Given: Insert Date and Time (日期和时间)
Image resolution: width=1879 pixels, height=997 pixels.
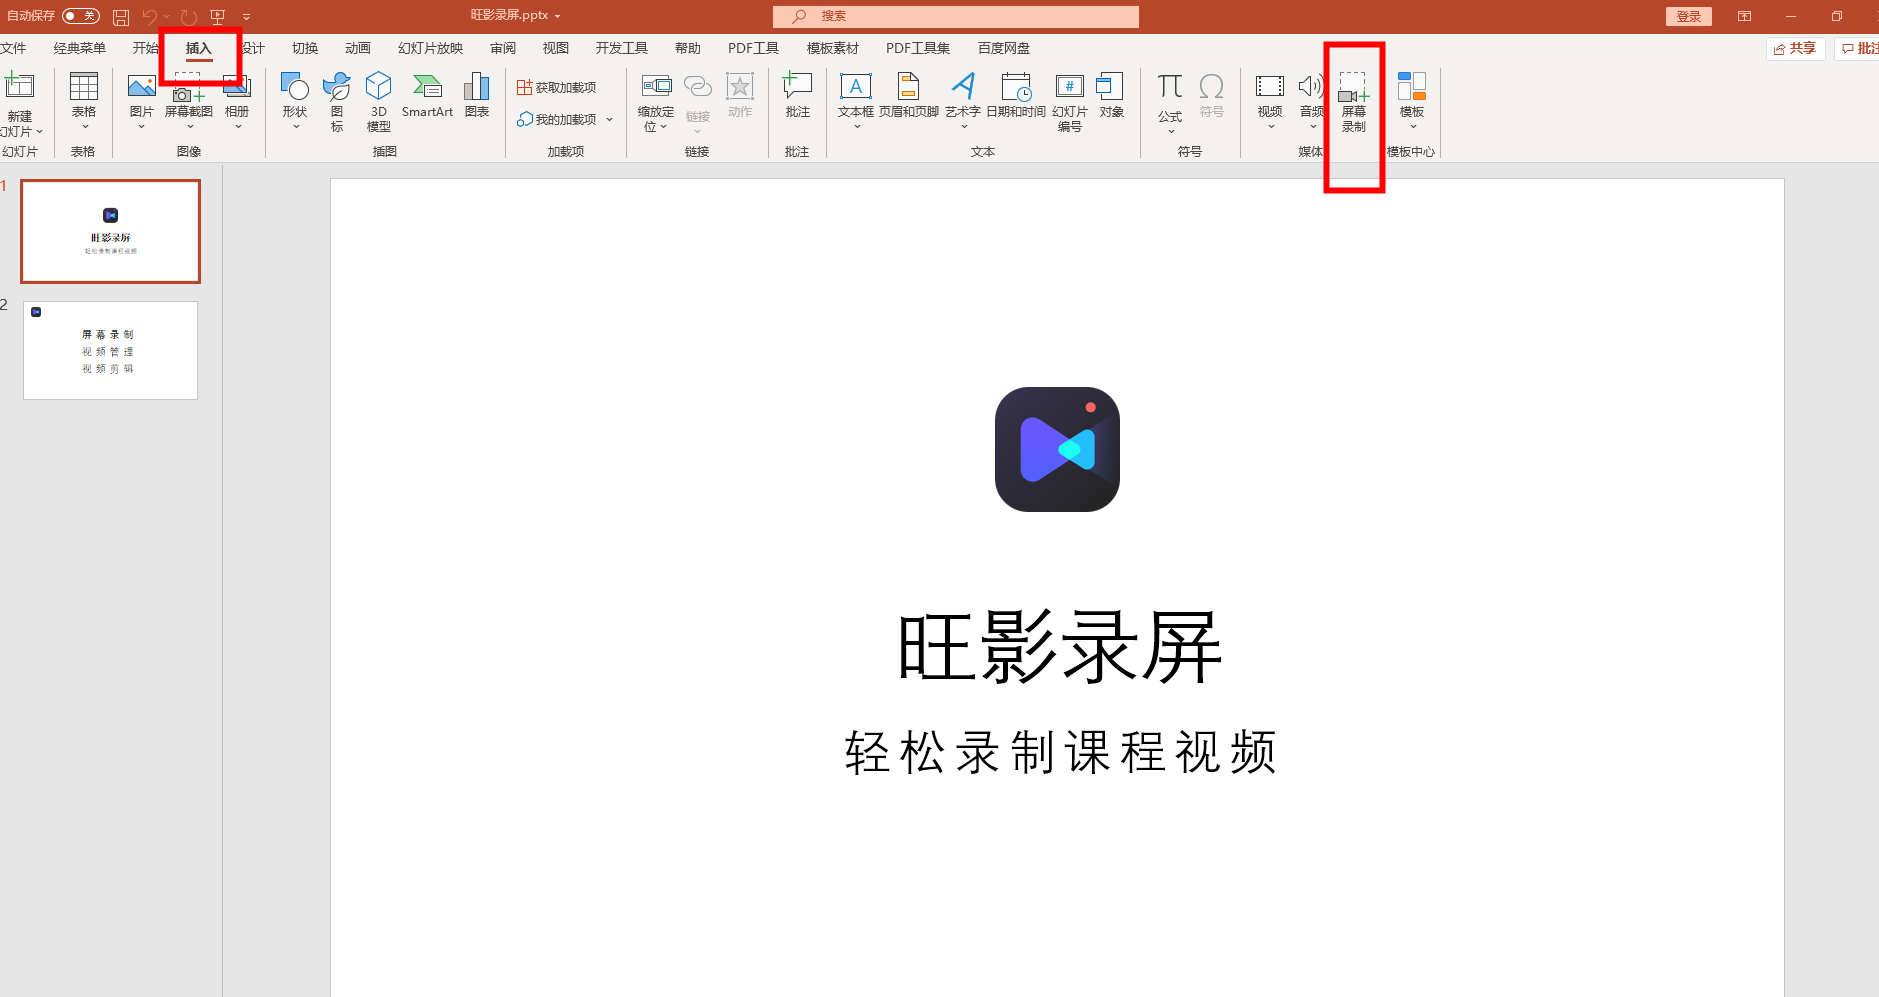Looking at the screenshot, I should (1016, 96).
